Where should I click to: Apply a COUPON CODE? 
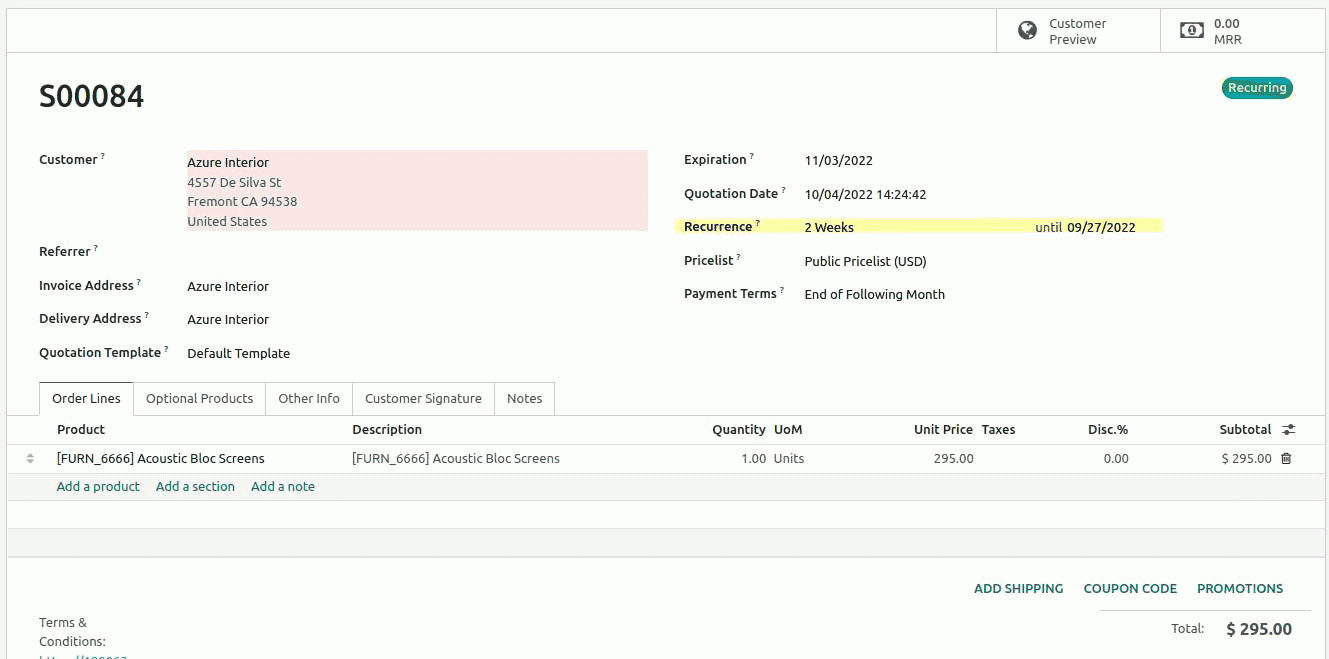click(x=1130, y=589)
